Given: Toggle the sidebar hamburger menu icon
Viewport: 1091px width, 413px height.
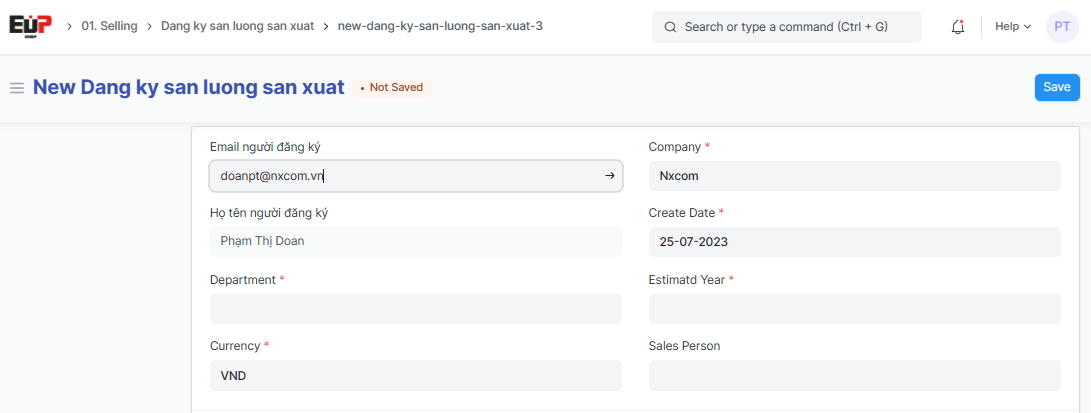Looking at the screenshot, I should (x=17, y=88).
